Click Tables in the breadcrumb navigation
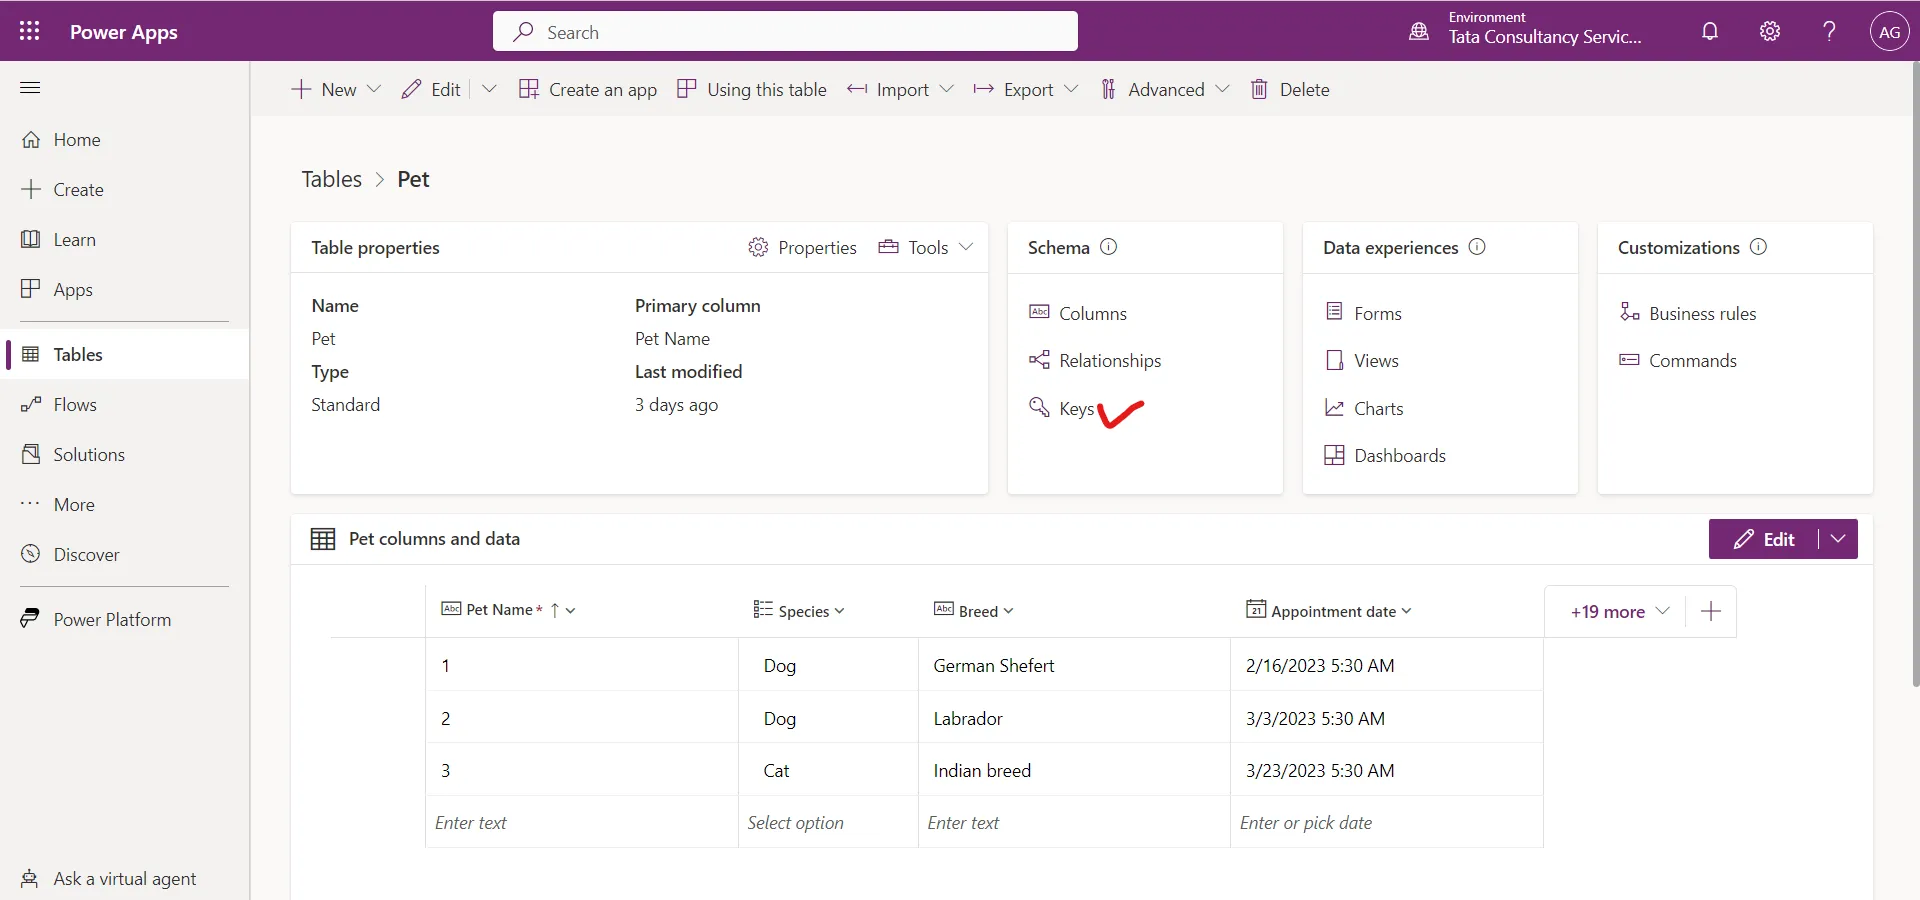The width and height of the screenshot is (1920, 900). pos(331,178)
